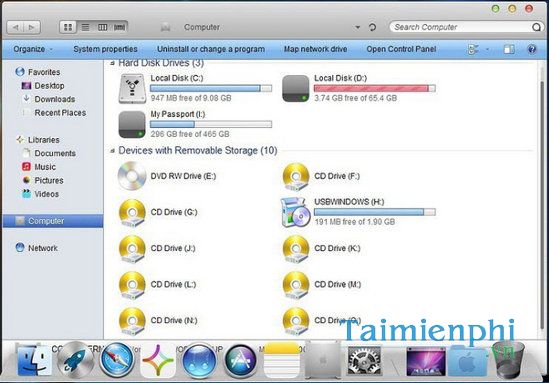Open the view options dropdown arrow
Screen dimensions: 549x383
coord(487,50)
